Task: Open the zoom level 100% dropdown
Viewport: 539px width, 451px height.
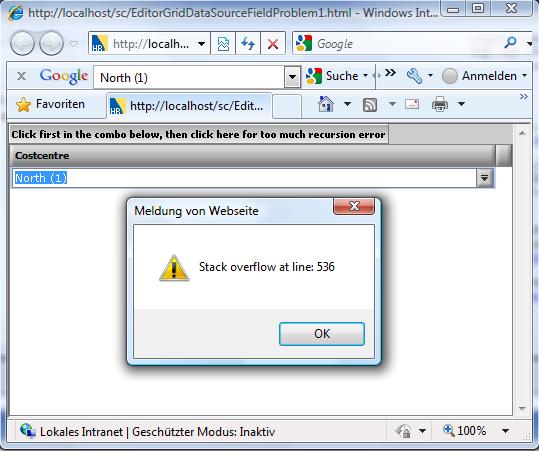Action: click(505, 431)
